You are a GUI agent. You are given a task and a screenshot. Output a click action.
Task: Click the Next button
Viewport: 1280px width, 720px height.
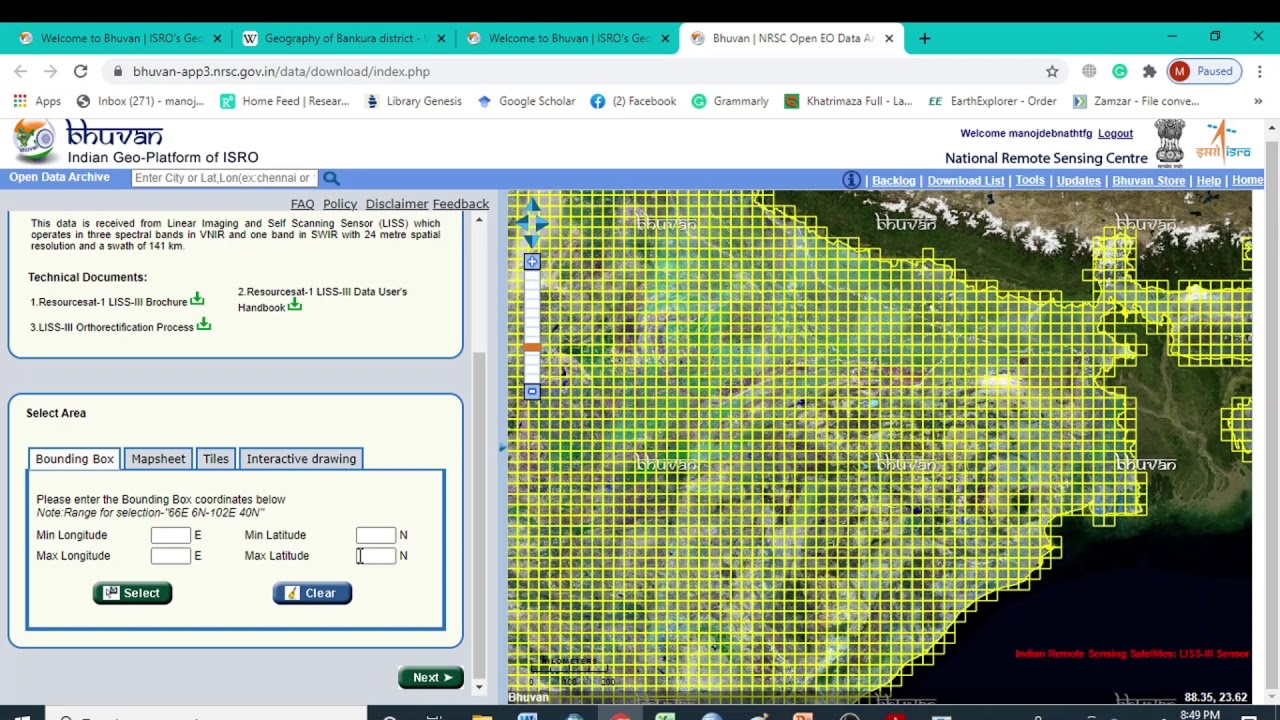point(431,678)
